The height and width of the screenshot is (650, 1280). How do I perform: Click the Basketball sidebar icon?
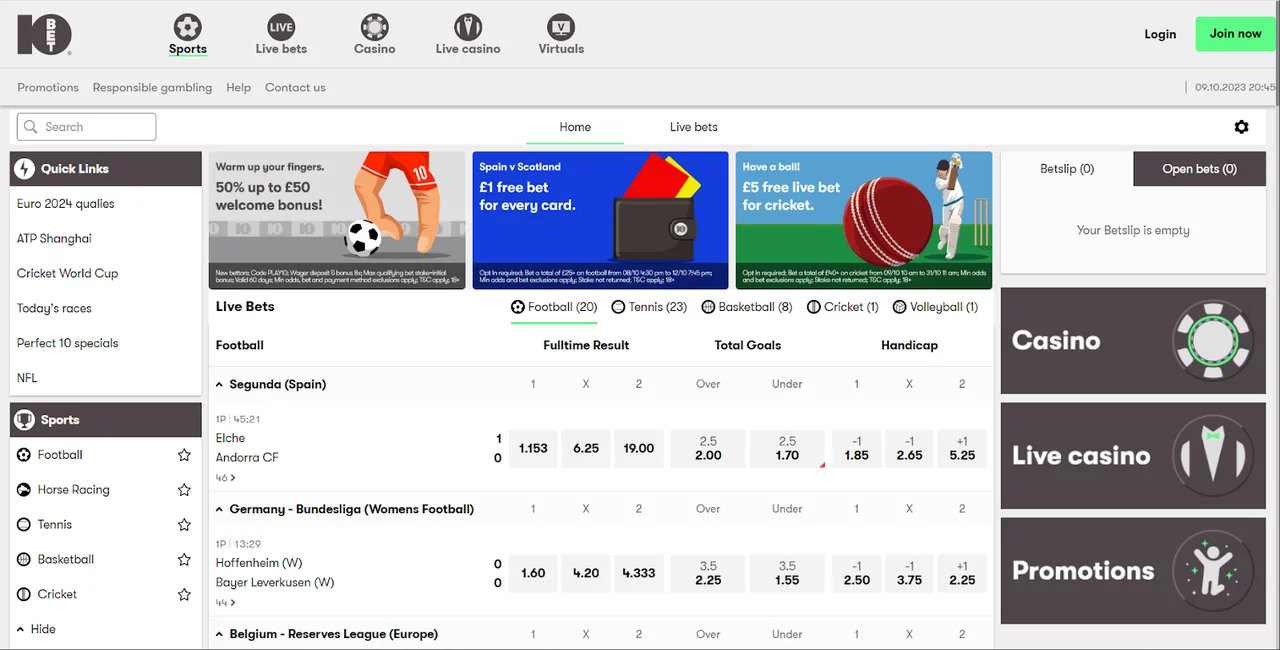coord(24,560)
